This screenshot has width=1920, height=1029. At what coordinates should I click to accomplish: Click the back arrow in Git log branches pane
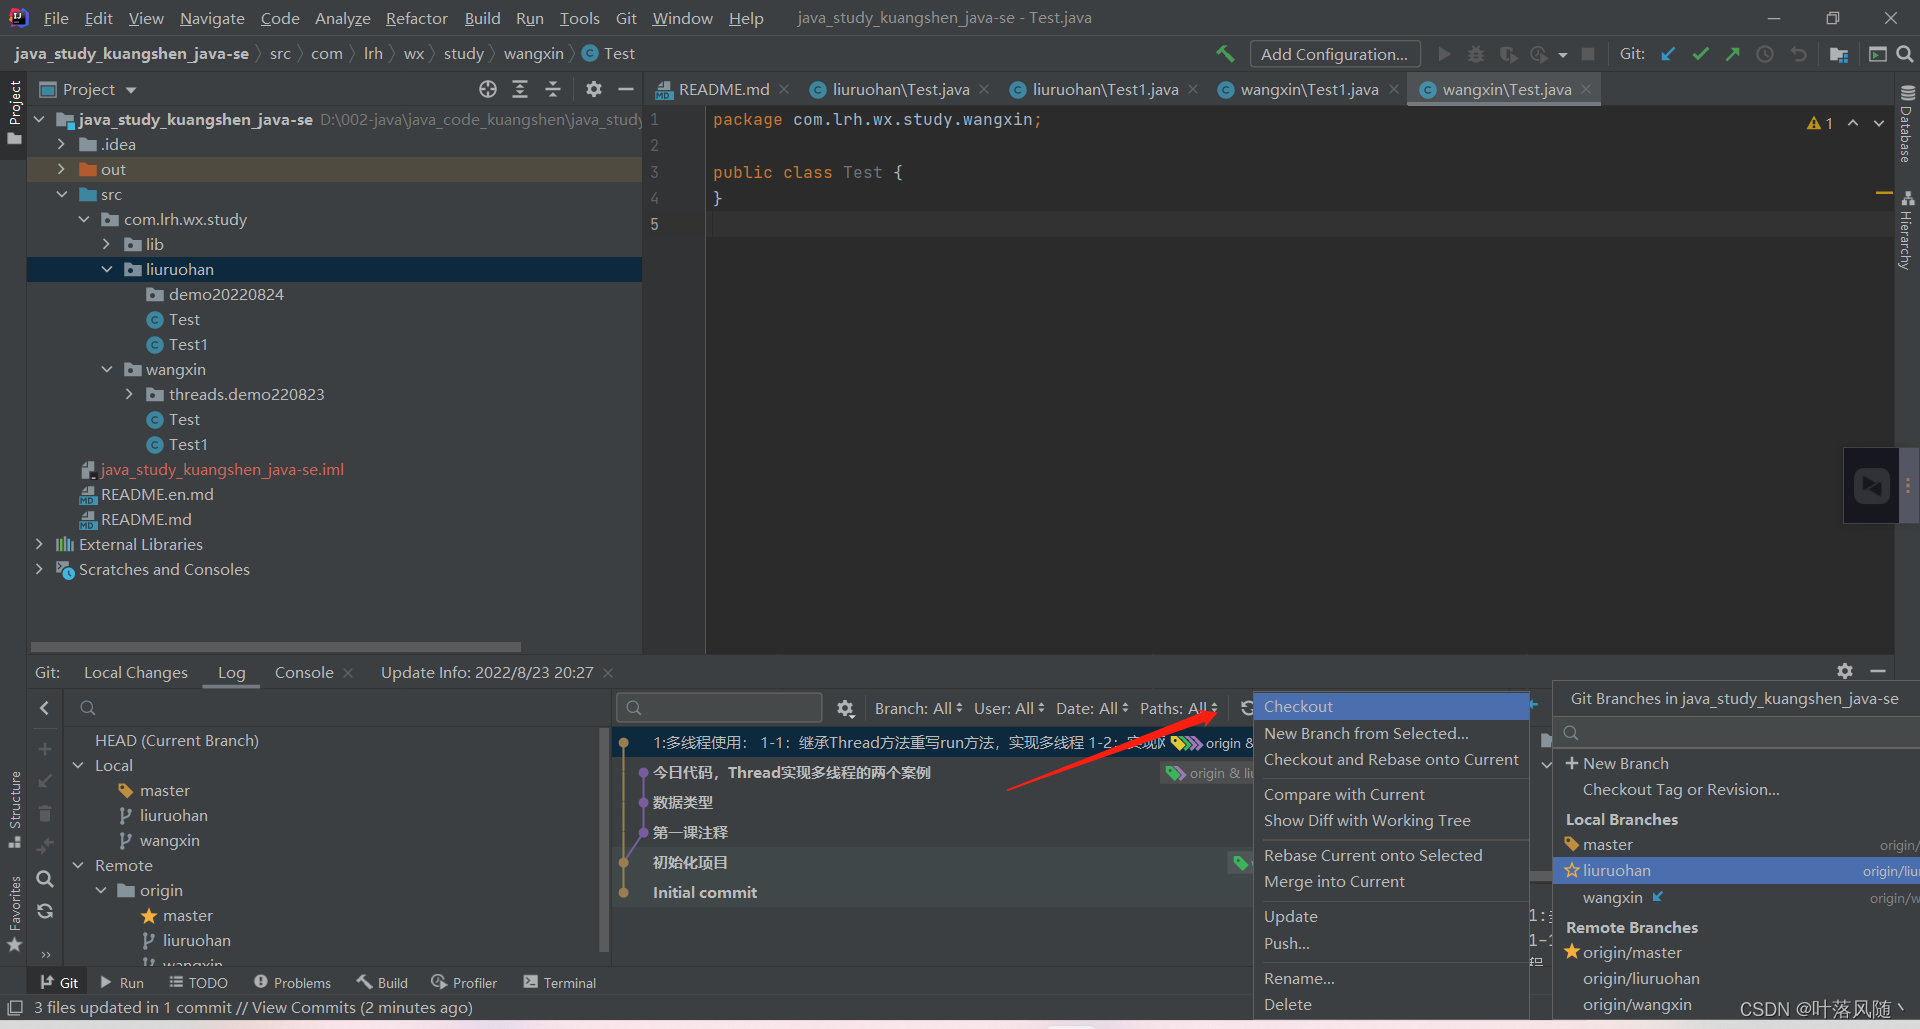[x=45, y=708]
